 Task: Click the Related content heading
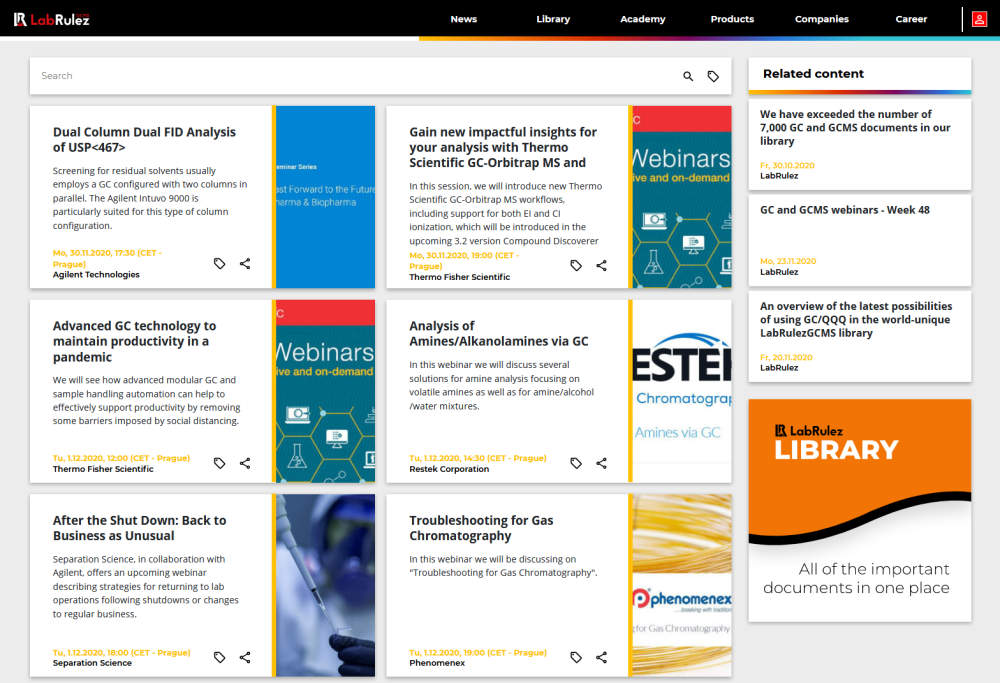pos(813,74)
